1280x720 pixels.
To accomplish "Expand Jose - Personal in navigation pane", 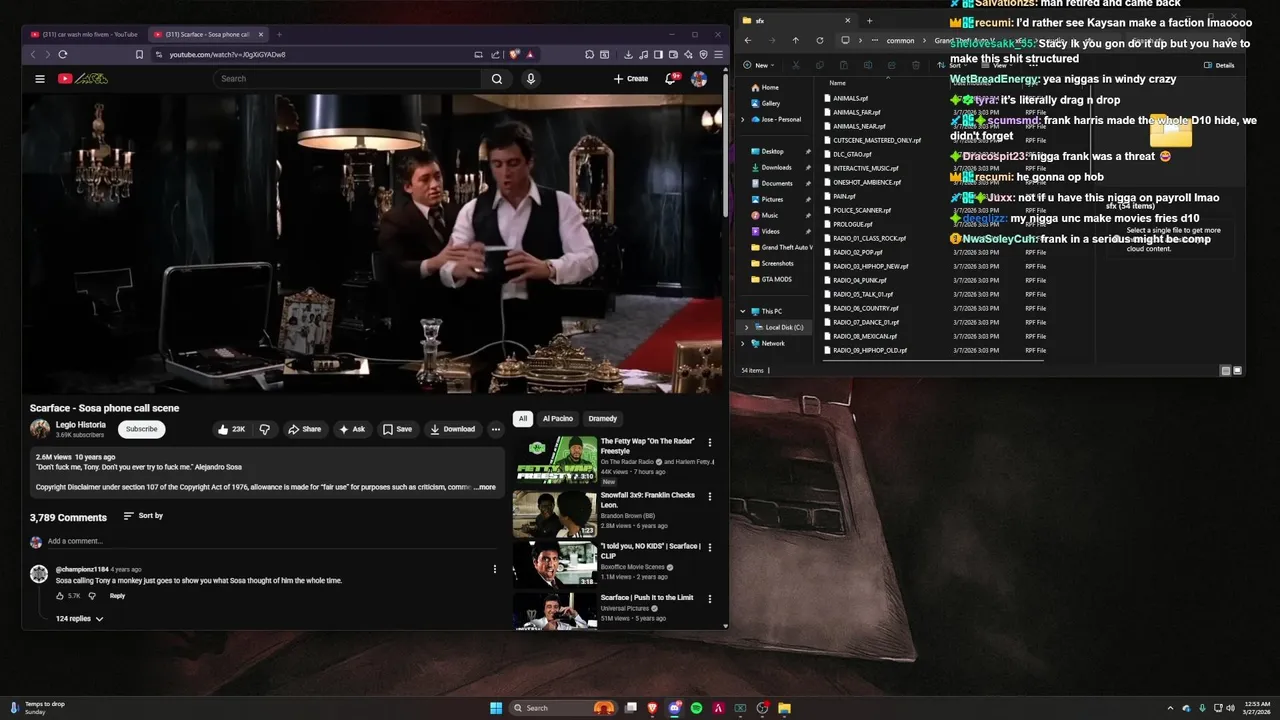I will click(742, 119).
